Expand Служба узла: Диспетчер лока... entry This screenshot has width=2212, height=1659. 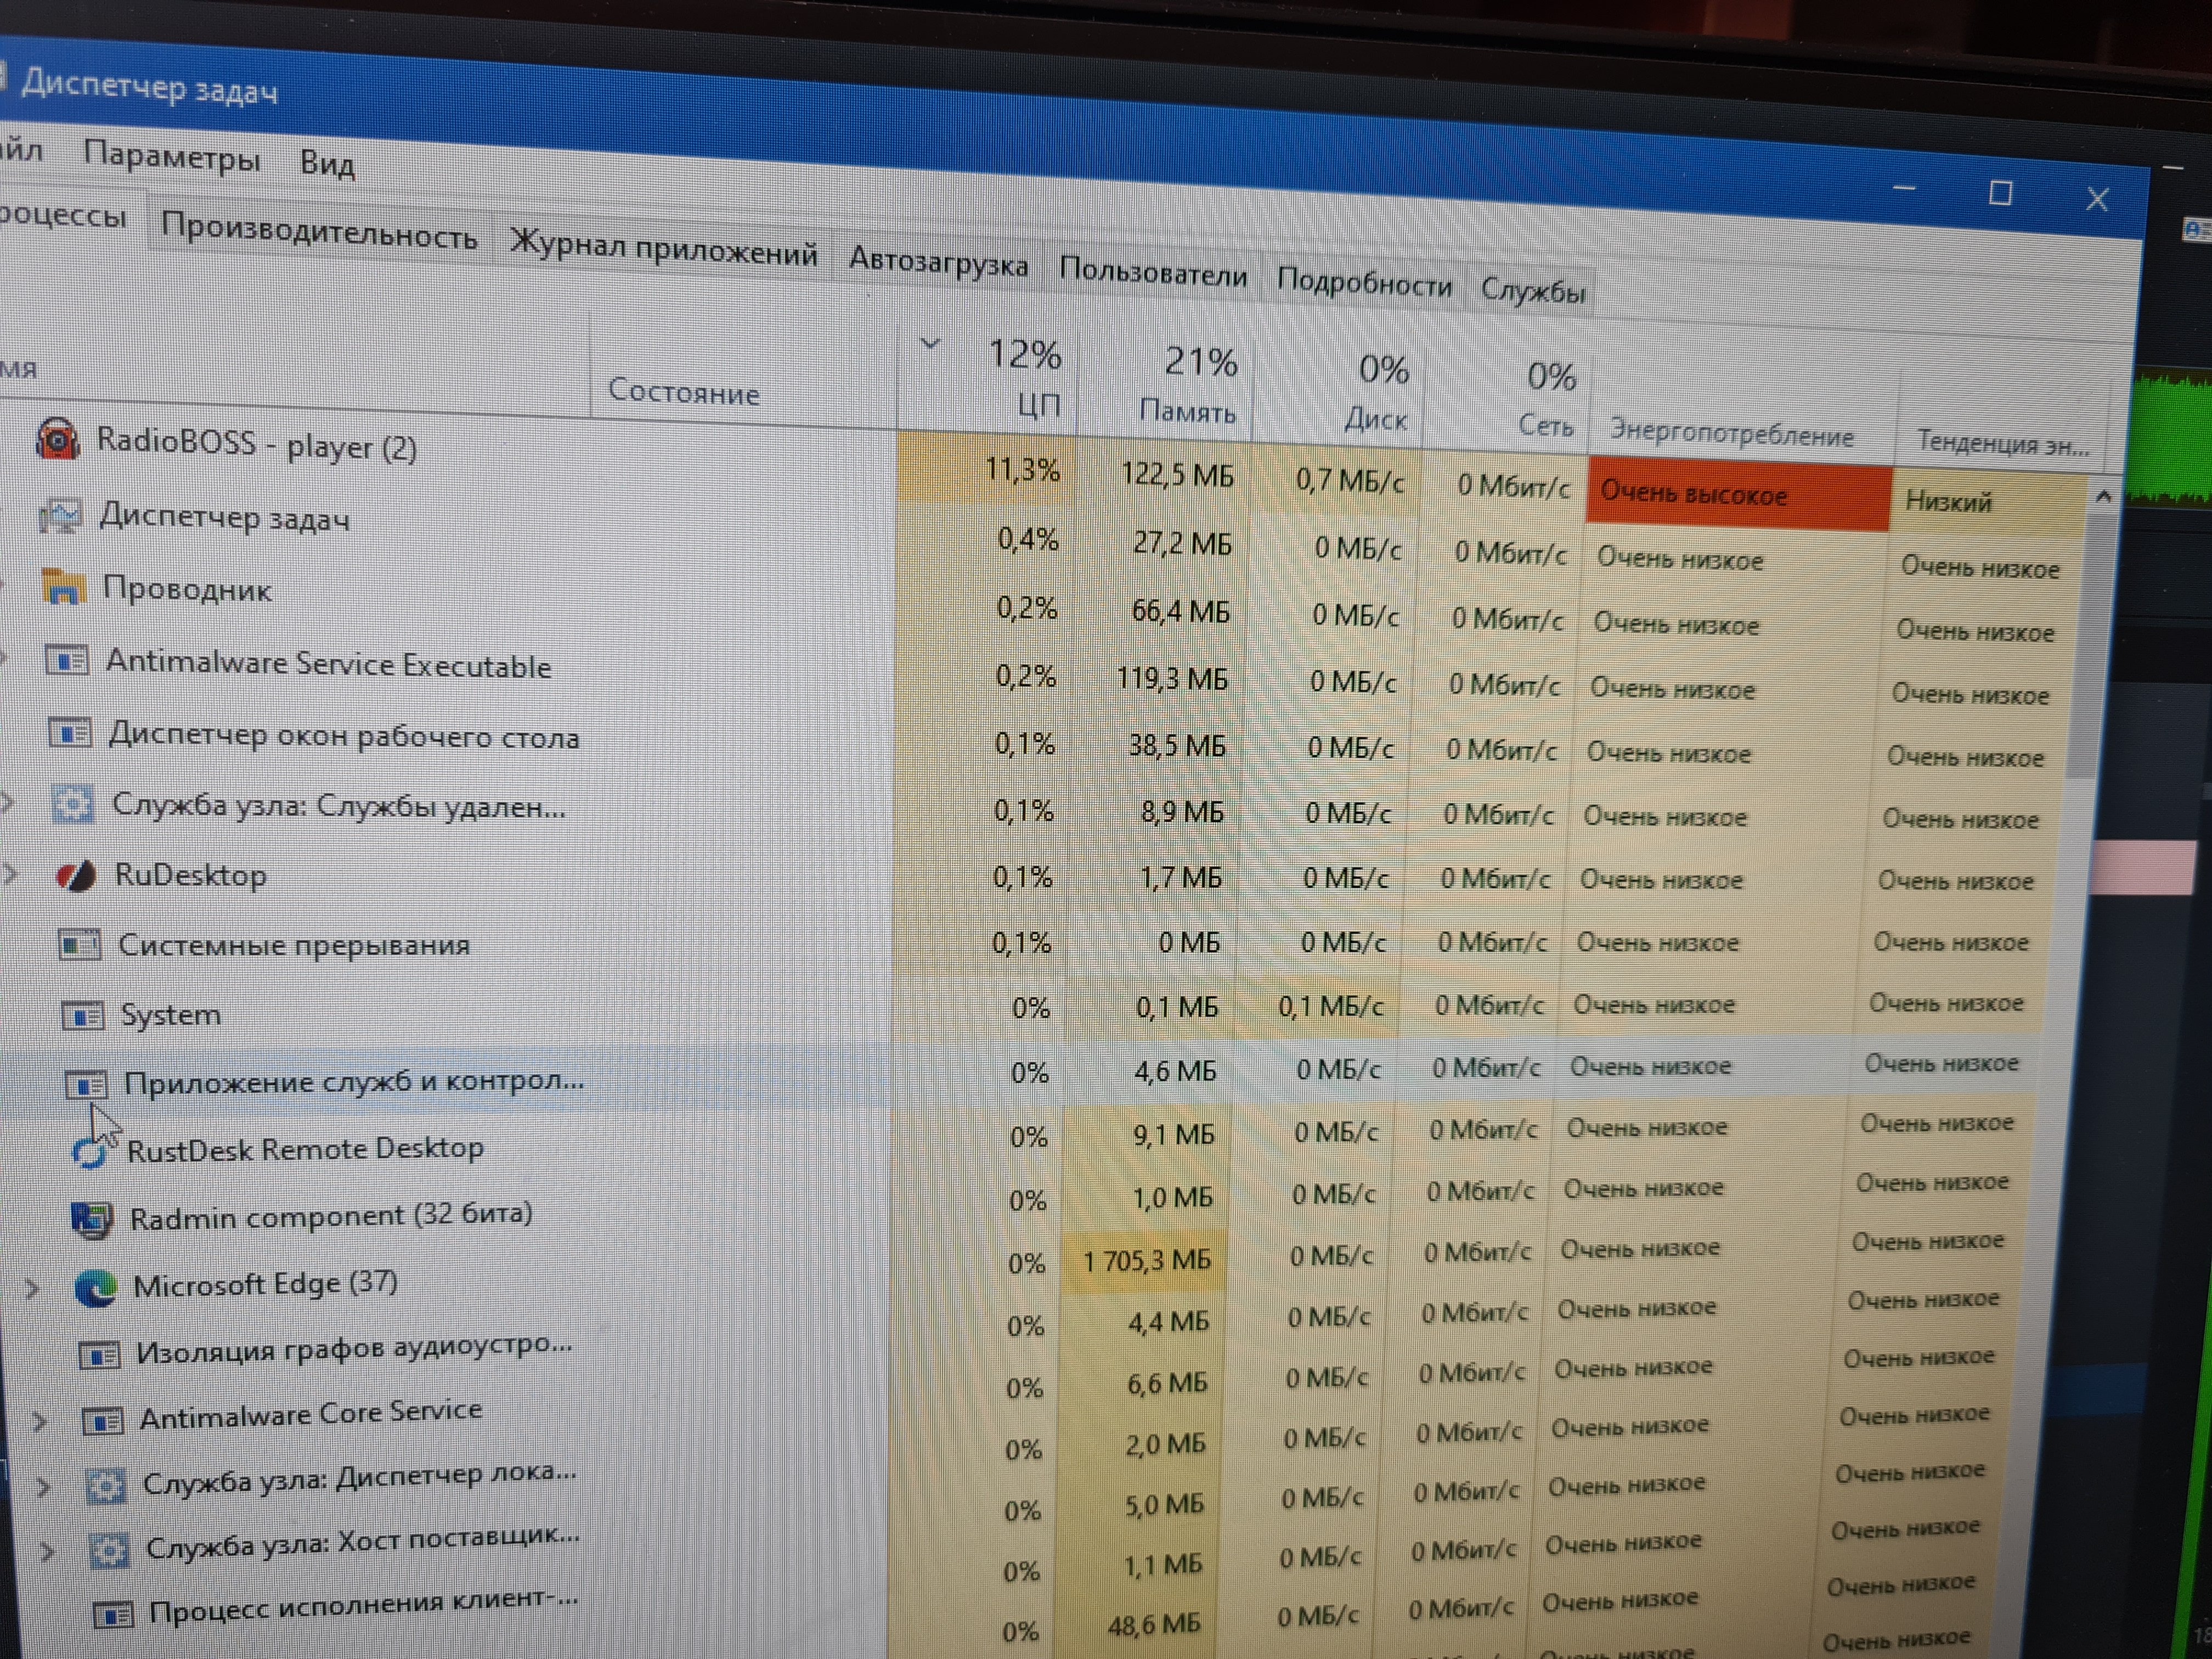pos(43,1487)
